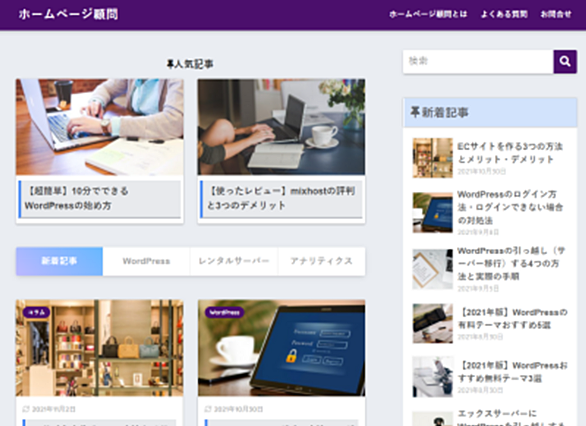Click the coffee cup and laptop photo
586x426 pixels.
click(x=281, y=127)
